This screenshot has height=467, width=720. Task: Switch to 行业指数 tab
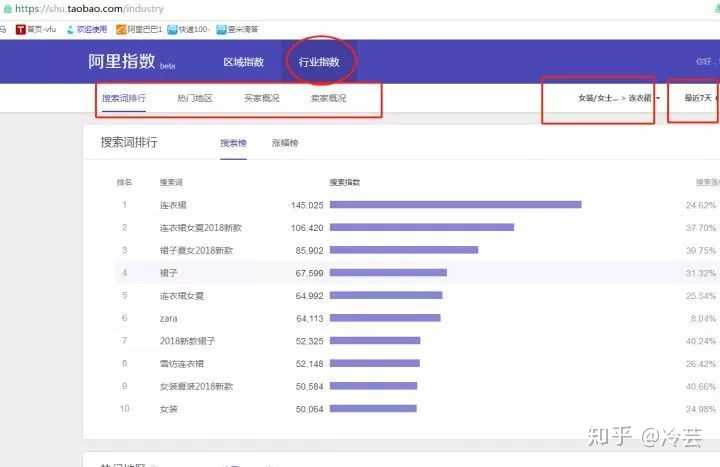319,62
